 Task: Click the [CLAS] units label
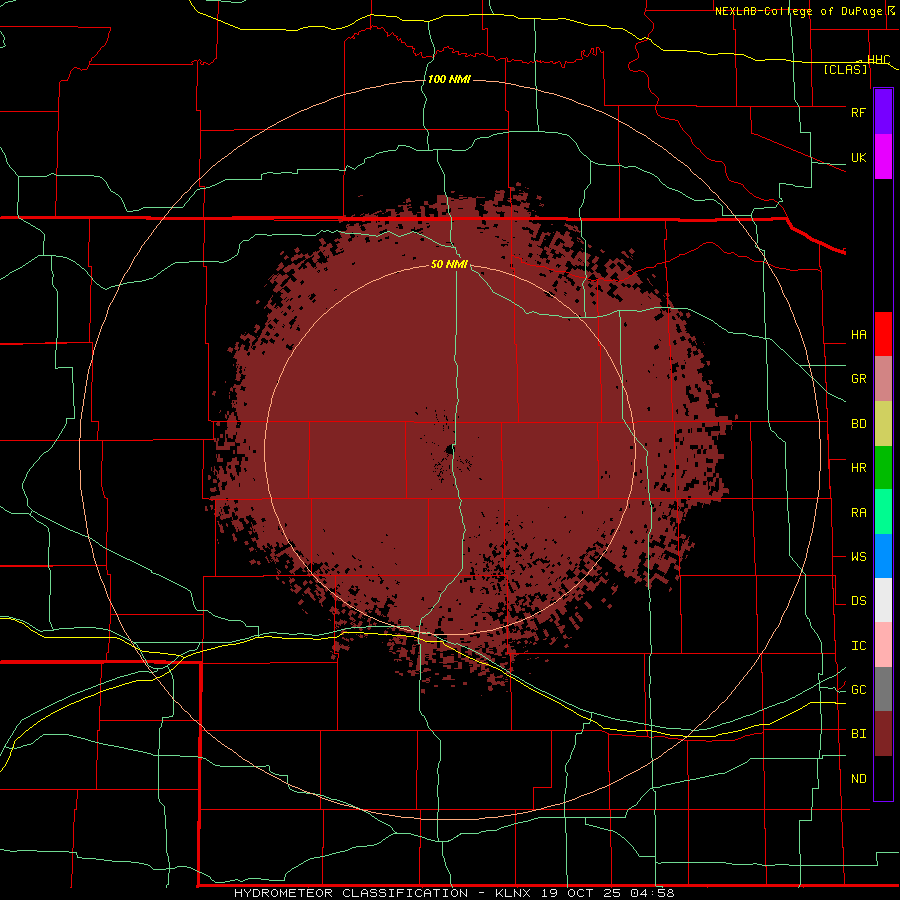coord(845,70)
